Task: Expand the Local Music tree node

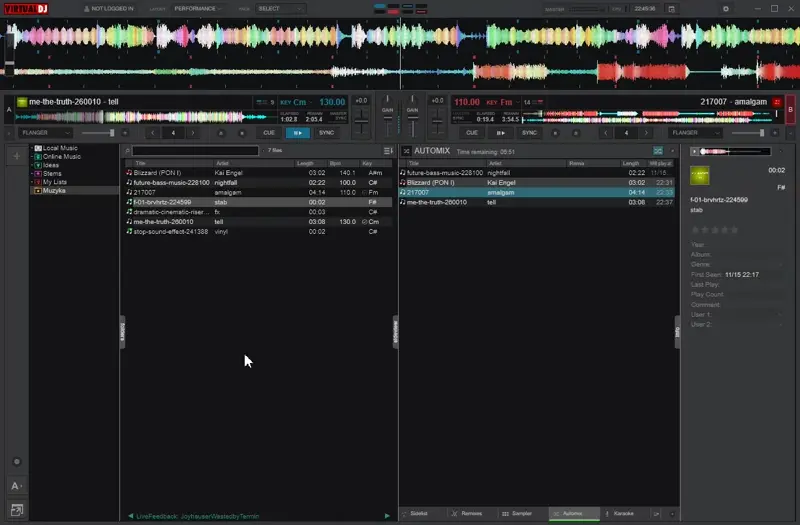Action: coord(32,148)
